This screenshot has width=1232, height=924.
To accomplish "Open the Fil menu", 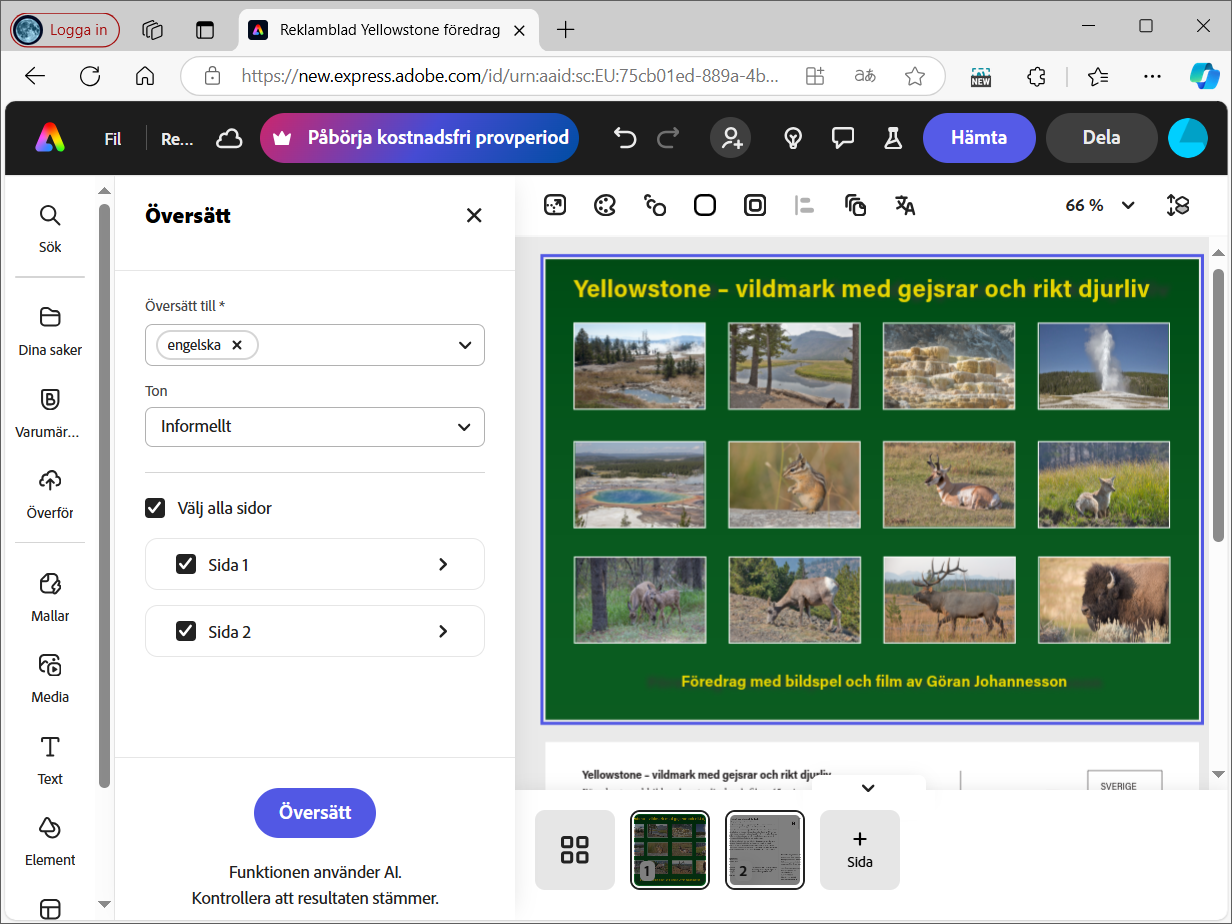I will coord(113,139).
